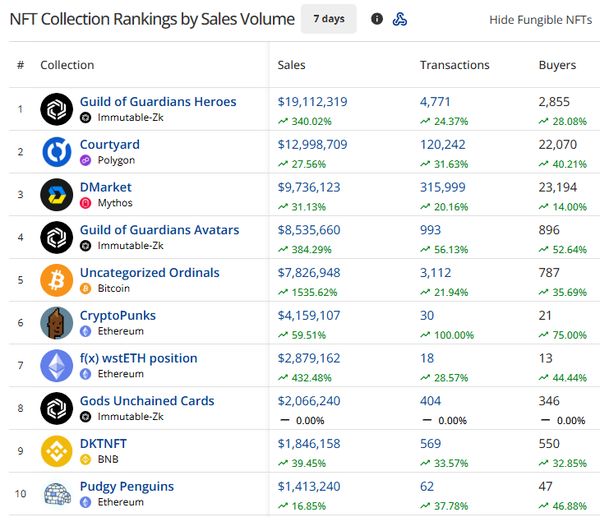Viewport: 600px width, 517px height.
Task: Click transactions count 3,112
Action: [435, 272]
